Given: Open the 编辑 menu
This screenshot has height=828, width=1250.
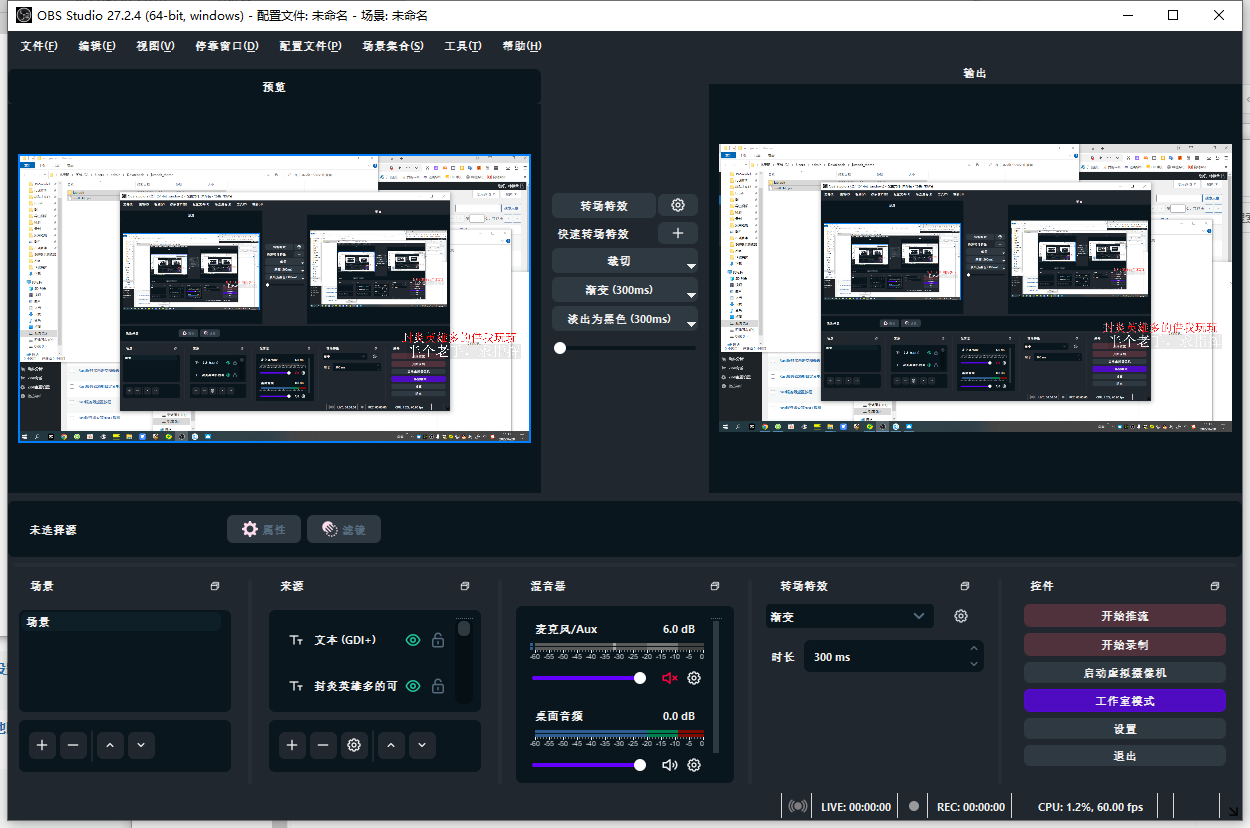Looking at the screenshot, I should [x=97, y=46].
